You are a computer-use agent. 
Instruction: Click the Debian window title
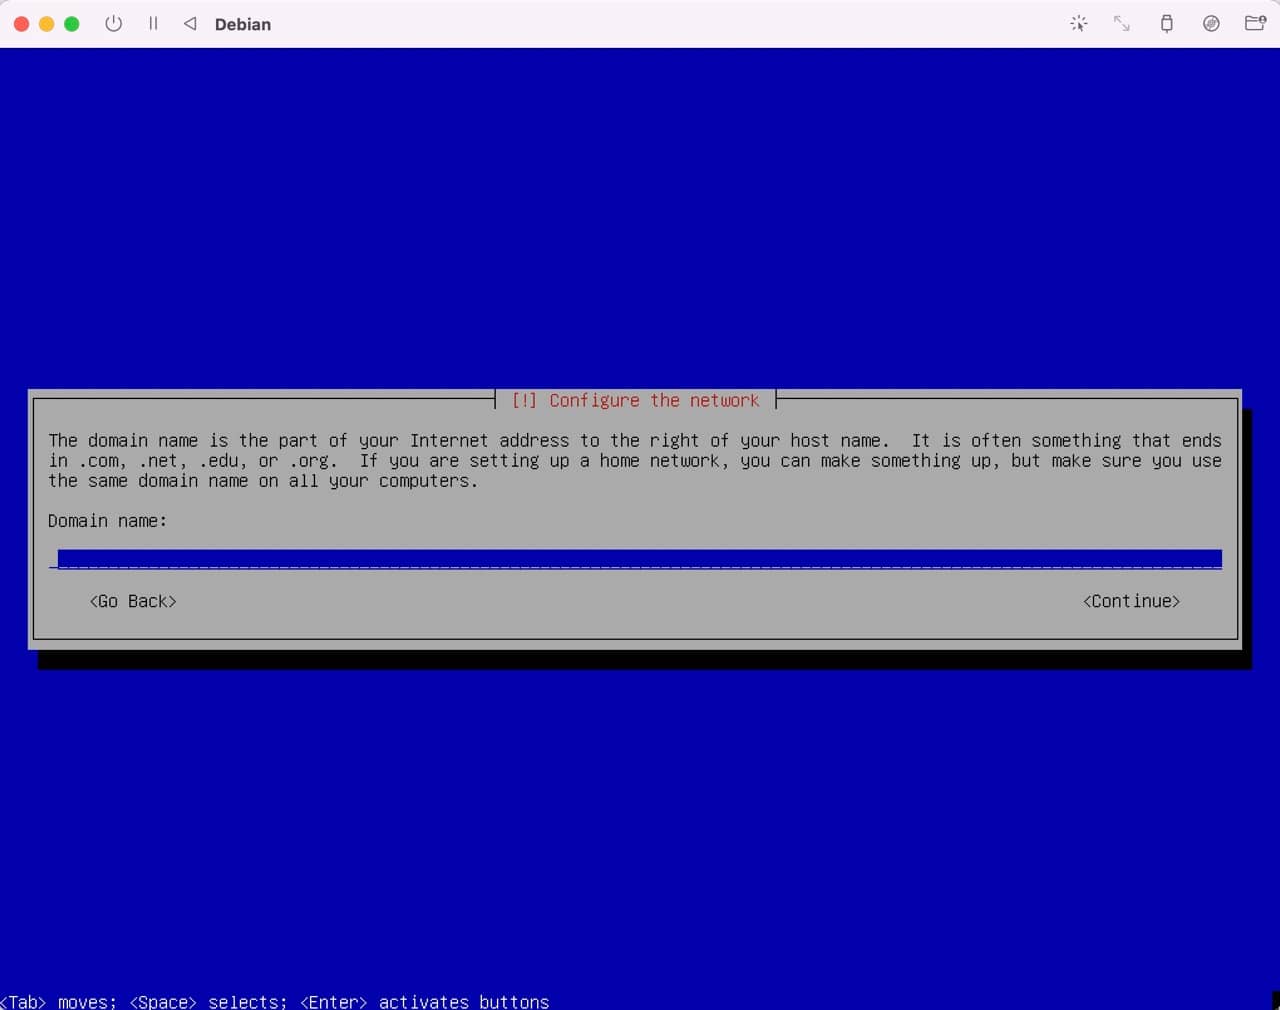(243, 24)
